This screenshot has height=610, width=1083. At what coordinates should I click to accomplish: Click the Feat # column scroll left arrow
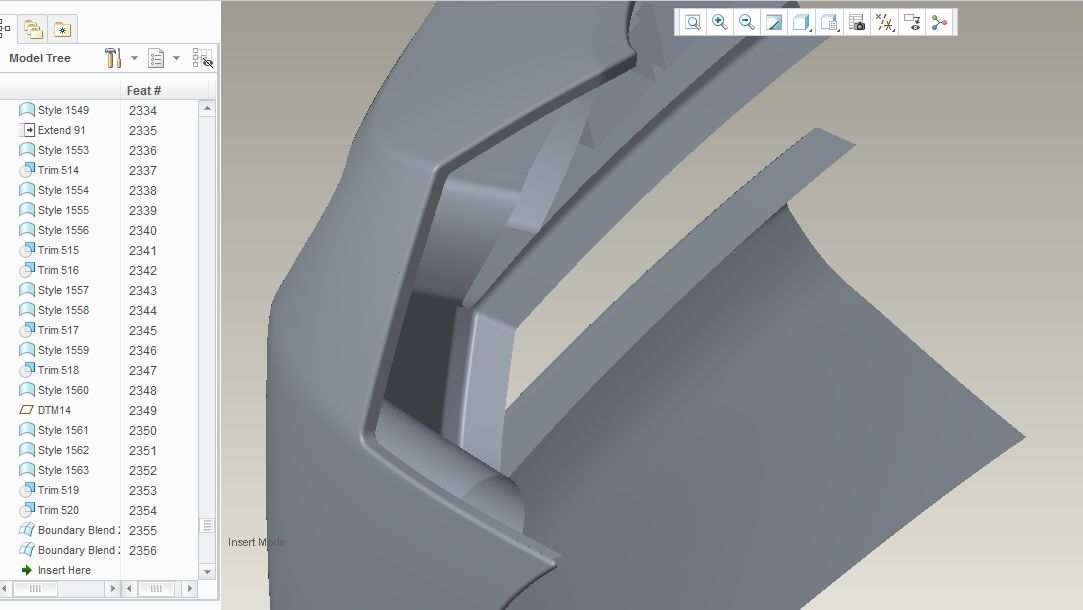click(129, 589)
